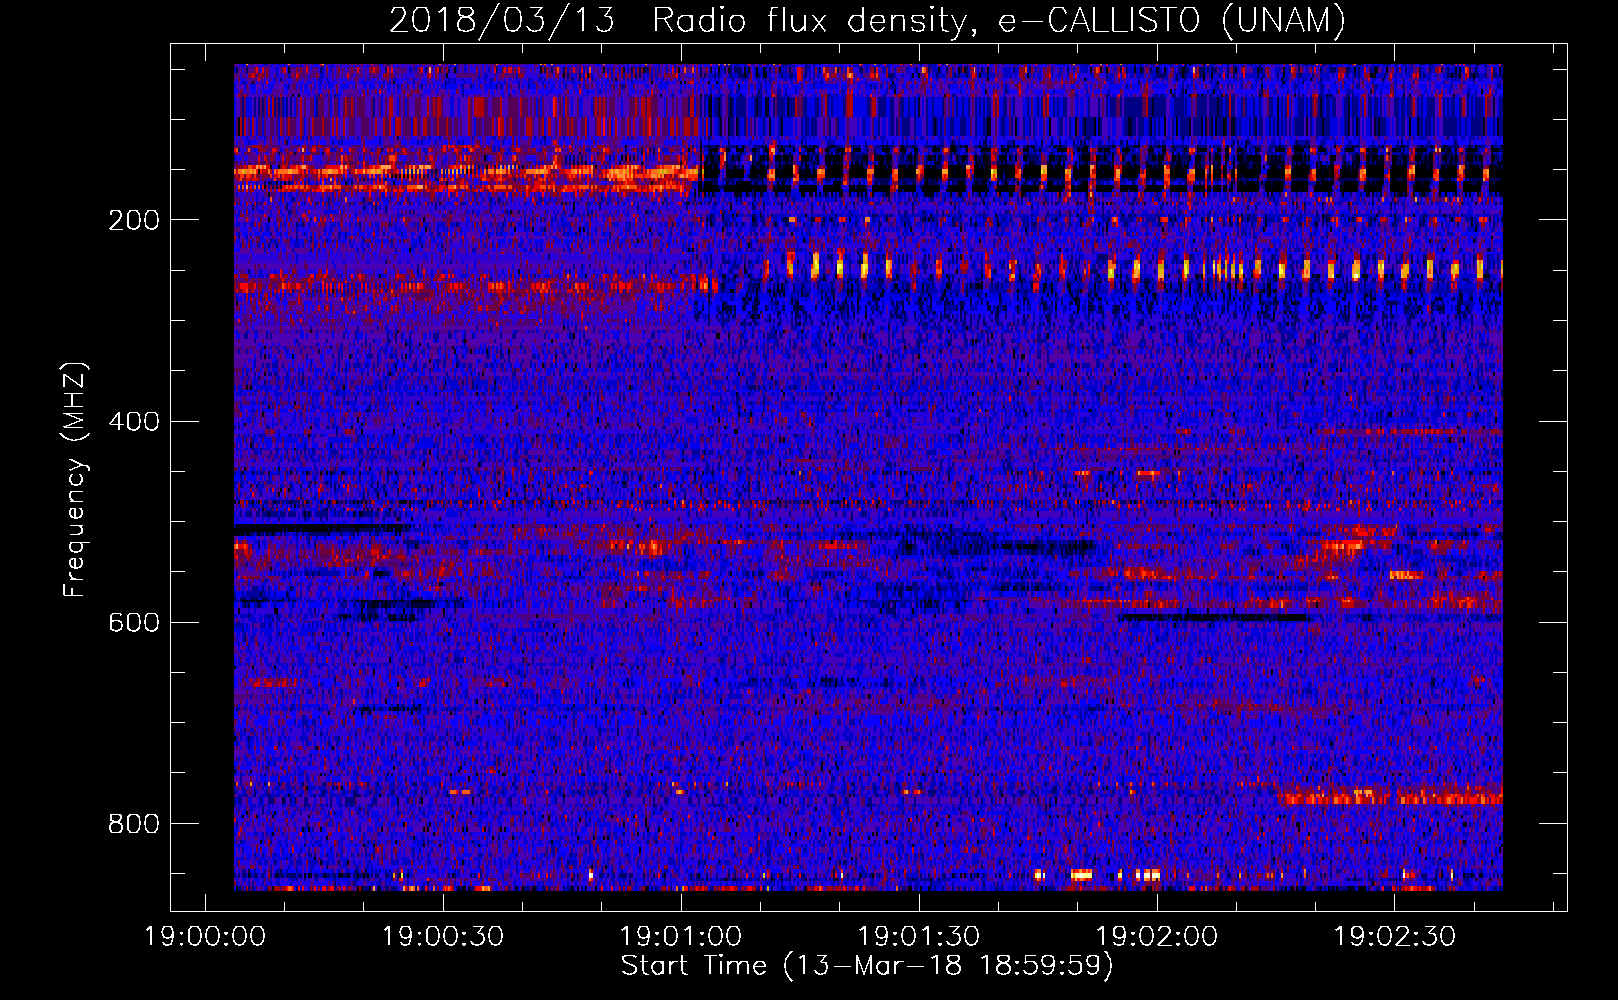
Task: Click the 200 frequency tick label
Action: tap(134, 220)
